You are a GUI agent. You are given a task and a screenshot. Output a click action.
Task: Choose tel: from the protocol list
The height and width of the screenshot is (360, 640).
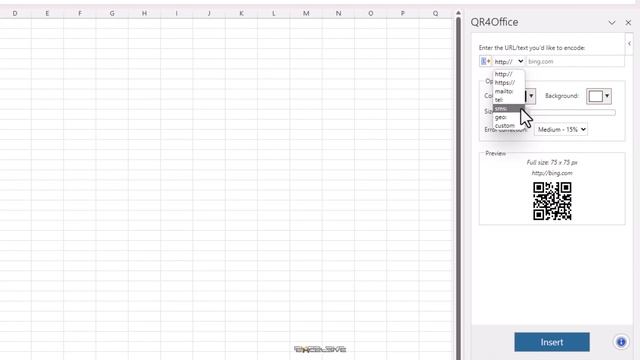[x=509, y=100]
